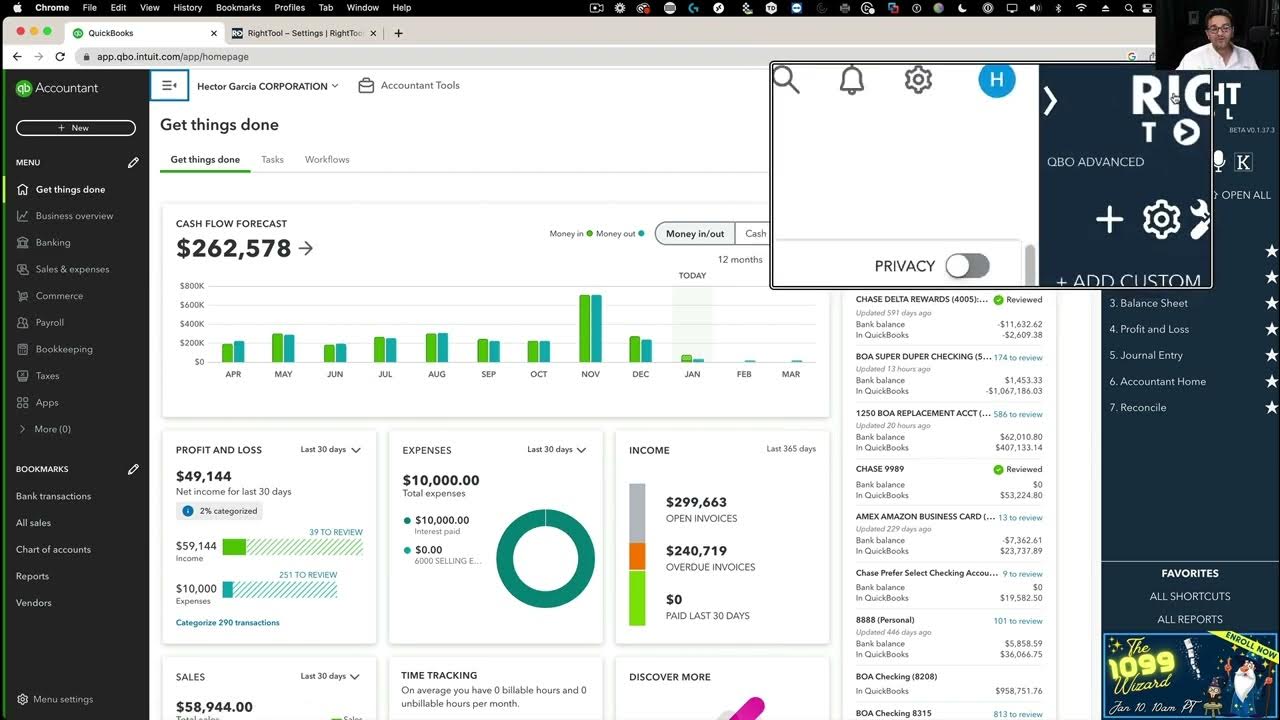The image size is (1280, 720).
Task: Expand More (0) in the sidebar
Action: (45, 429)
